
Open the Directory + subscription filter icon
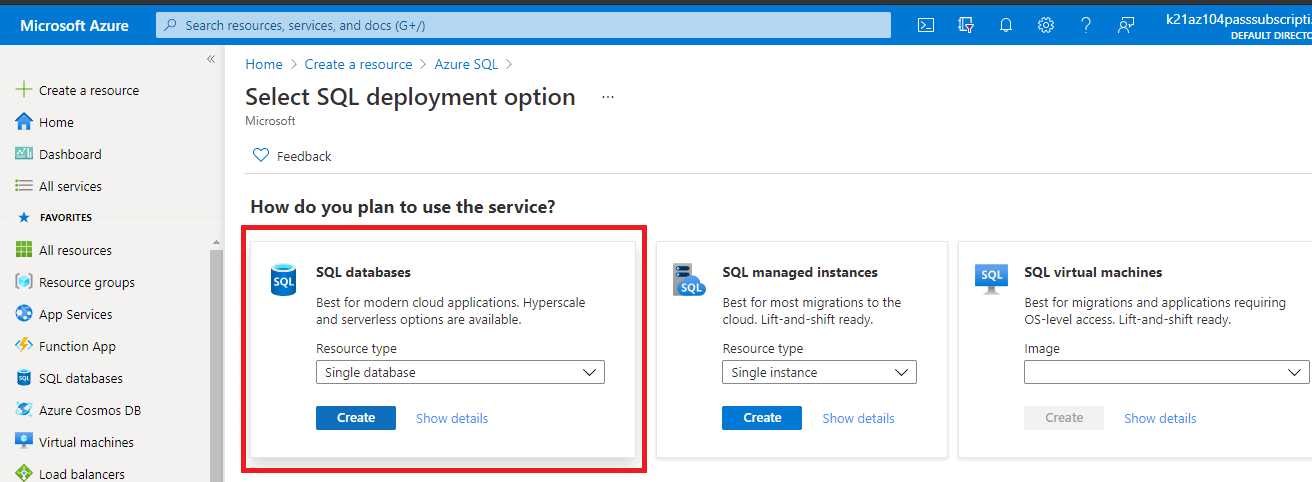[x=966, y=25]
